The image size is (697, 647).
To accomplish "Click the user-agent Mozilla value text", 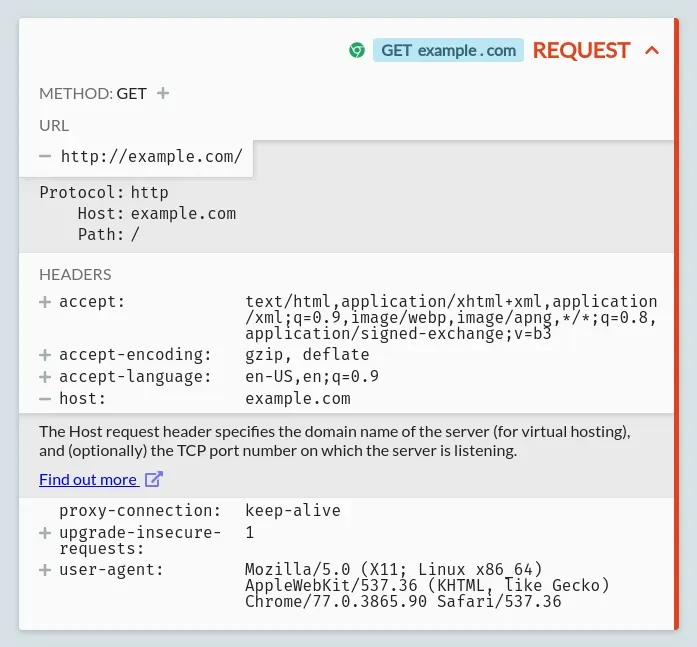I will point(427,586).
